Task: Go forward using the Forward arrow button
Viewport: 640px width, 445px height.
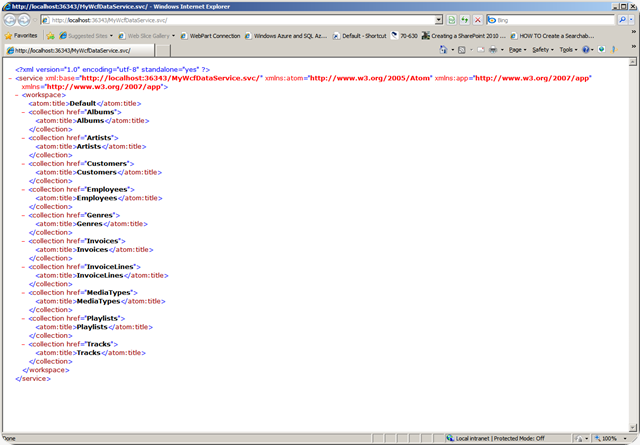Action: (24, 20)
